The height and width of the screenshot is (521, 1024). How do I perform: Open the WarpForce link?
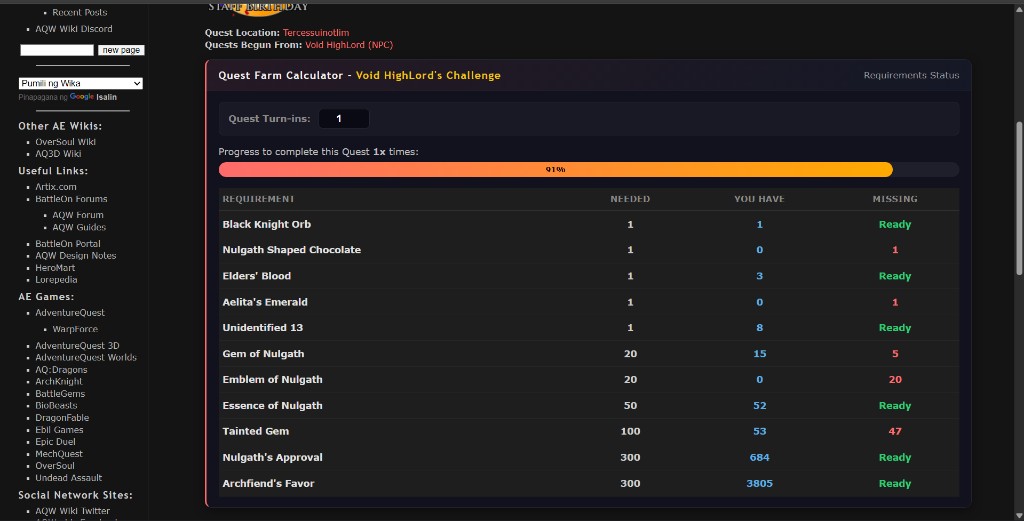75,329
